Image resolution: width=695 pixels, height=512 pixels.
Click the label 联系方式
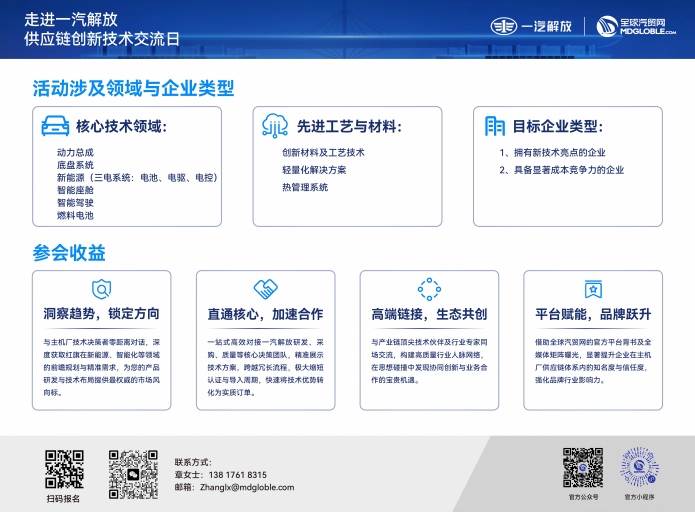pyautogui.click(x=193, y=462)
